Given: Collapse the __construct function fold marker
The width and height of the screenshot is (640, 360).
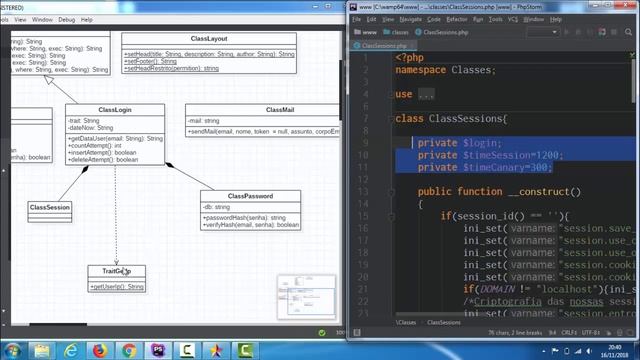Looking at the screenshot, I should [x=391, y=192].
